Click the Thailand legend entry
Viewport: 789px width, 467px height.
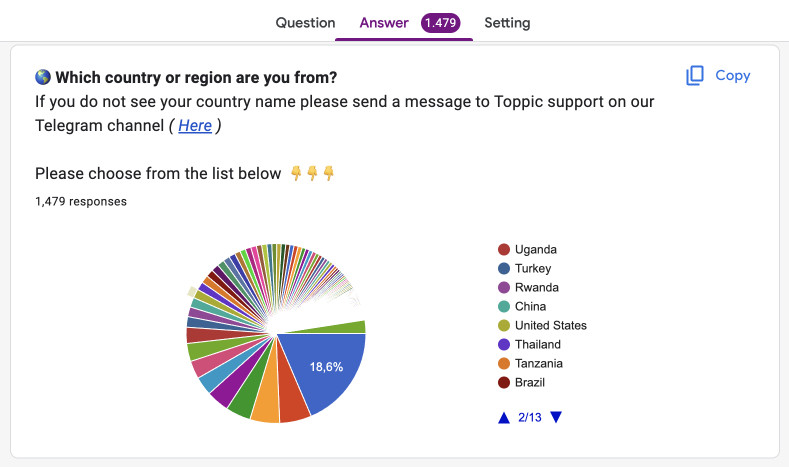click(529, 345)
